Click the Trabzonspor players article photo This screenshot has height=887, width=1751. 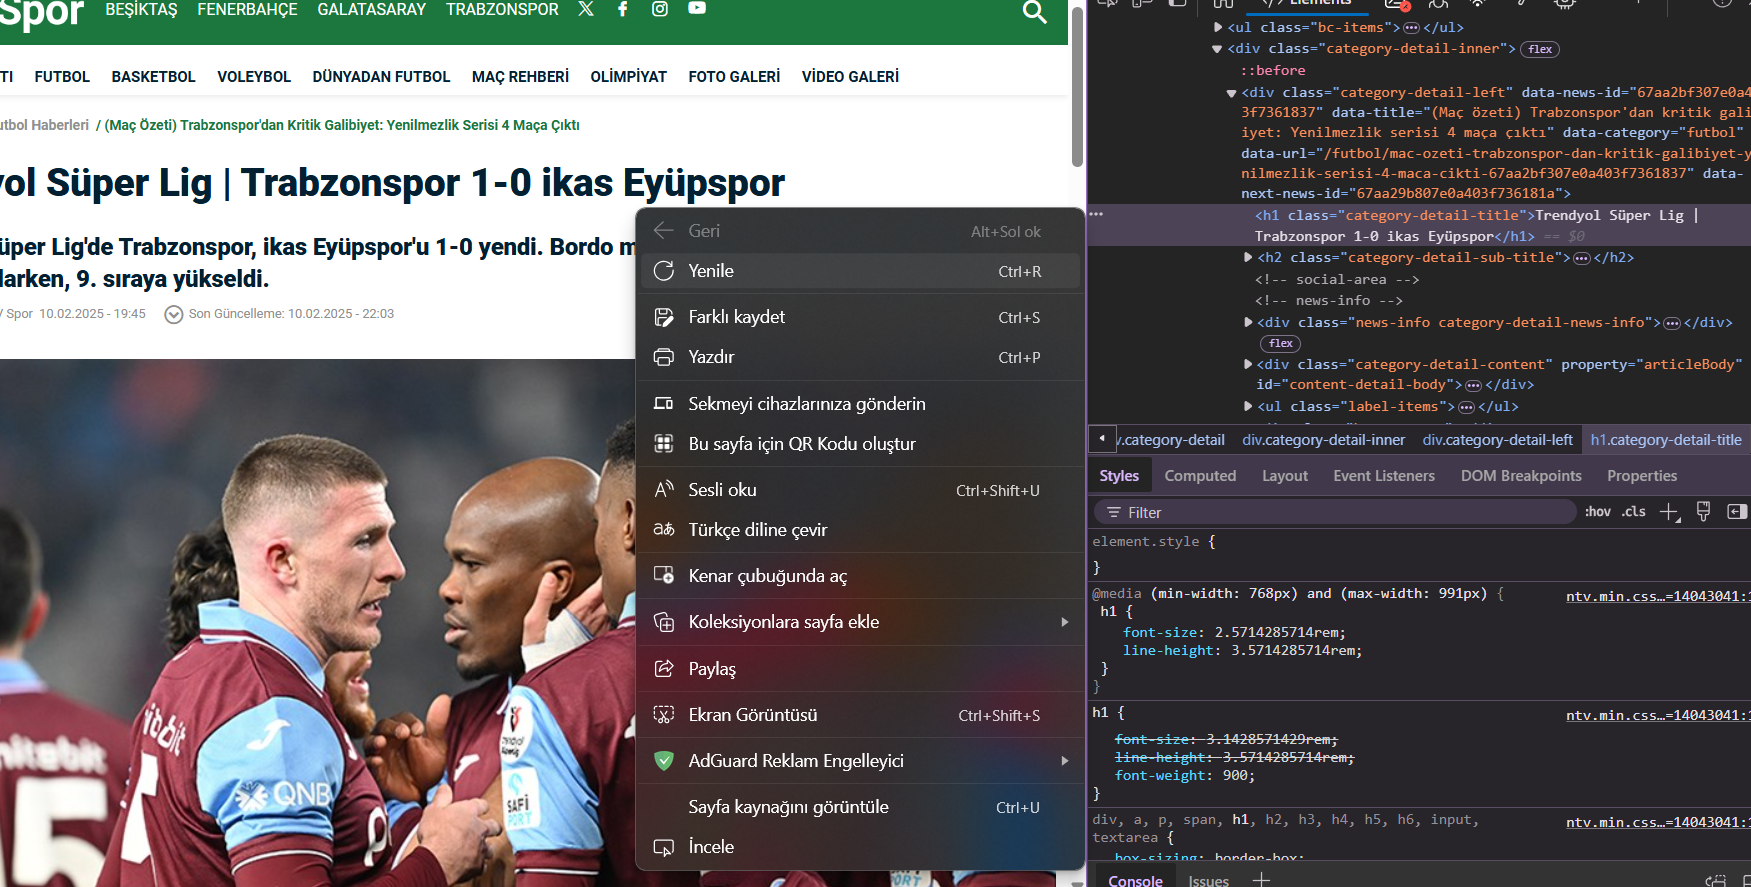point(318,622)
